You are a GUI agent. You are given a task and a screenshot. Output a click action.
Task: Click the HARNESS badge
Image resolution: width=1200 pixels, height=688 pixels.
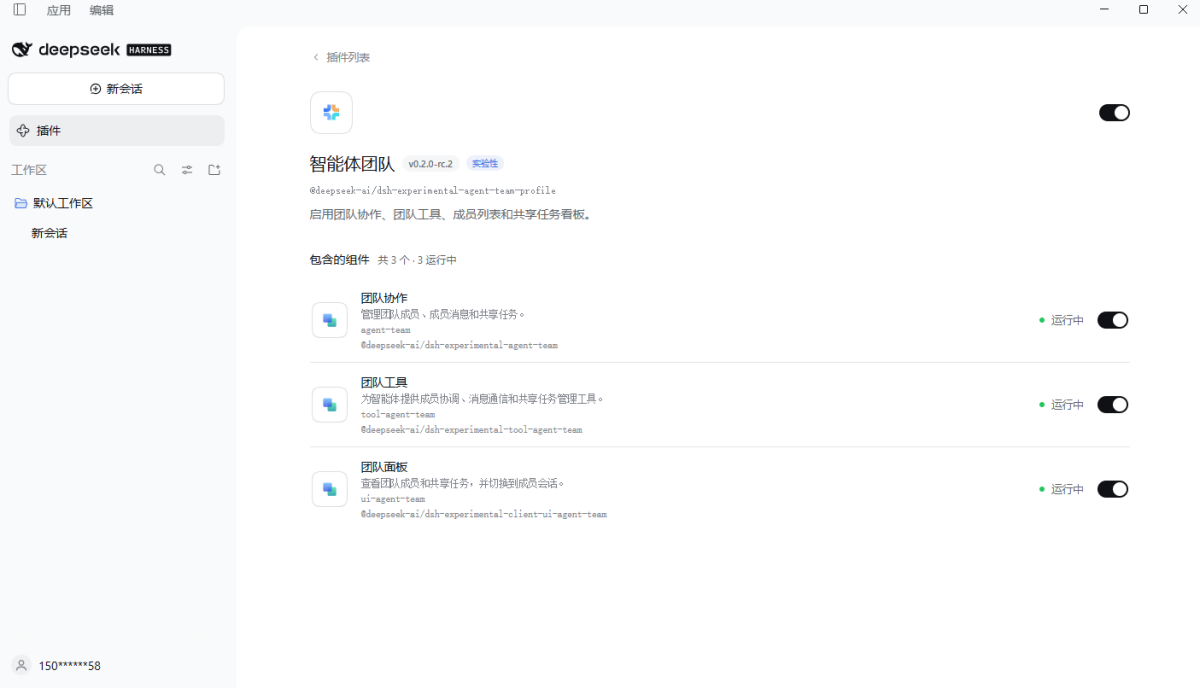tap(149, 50)
